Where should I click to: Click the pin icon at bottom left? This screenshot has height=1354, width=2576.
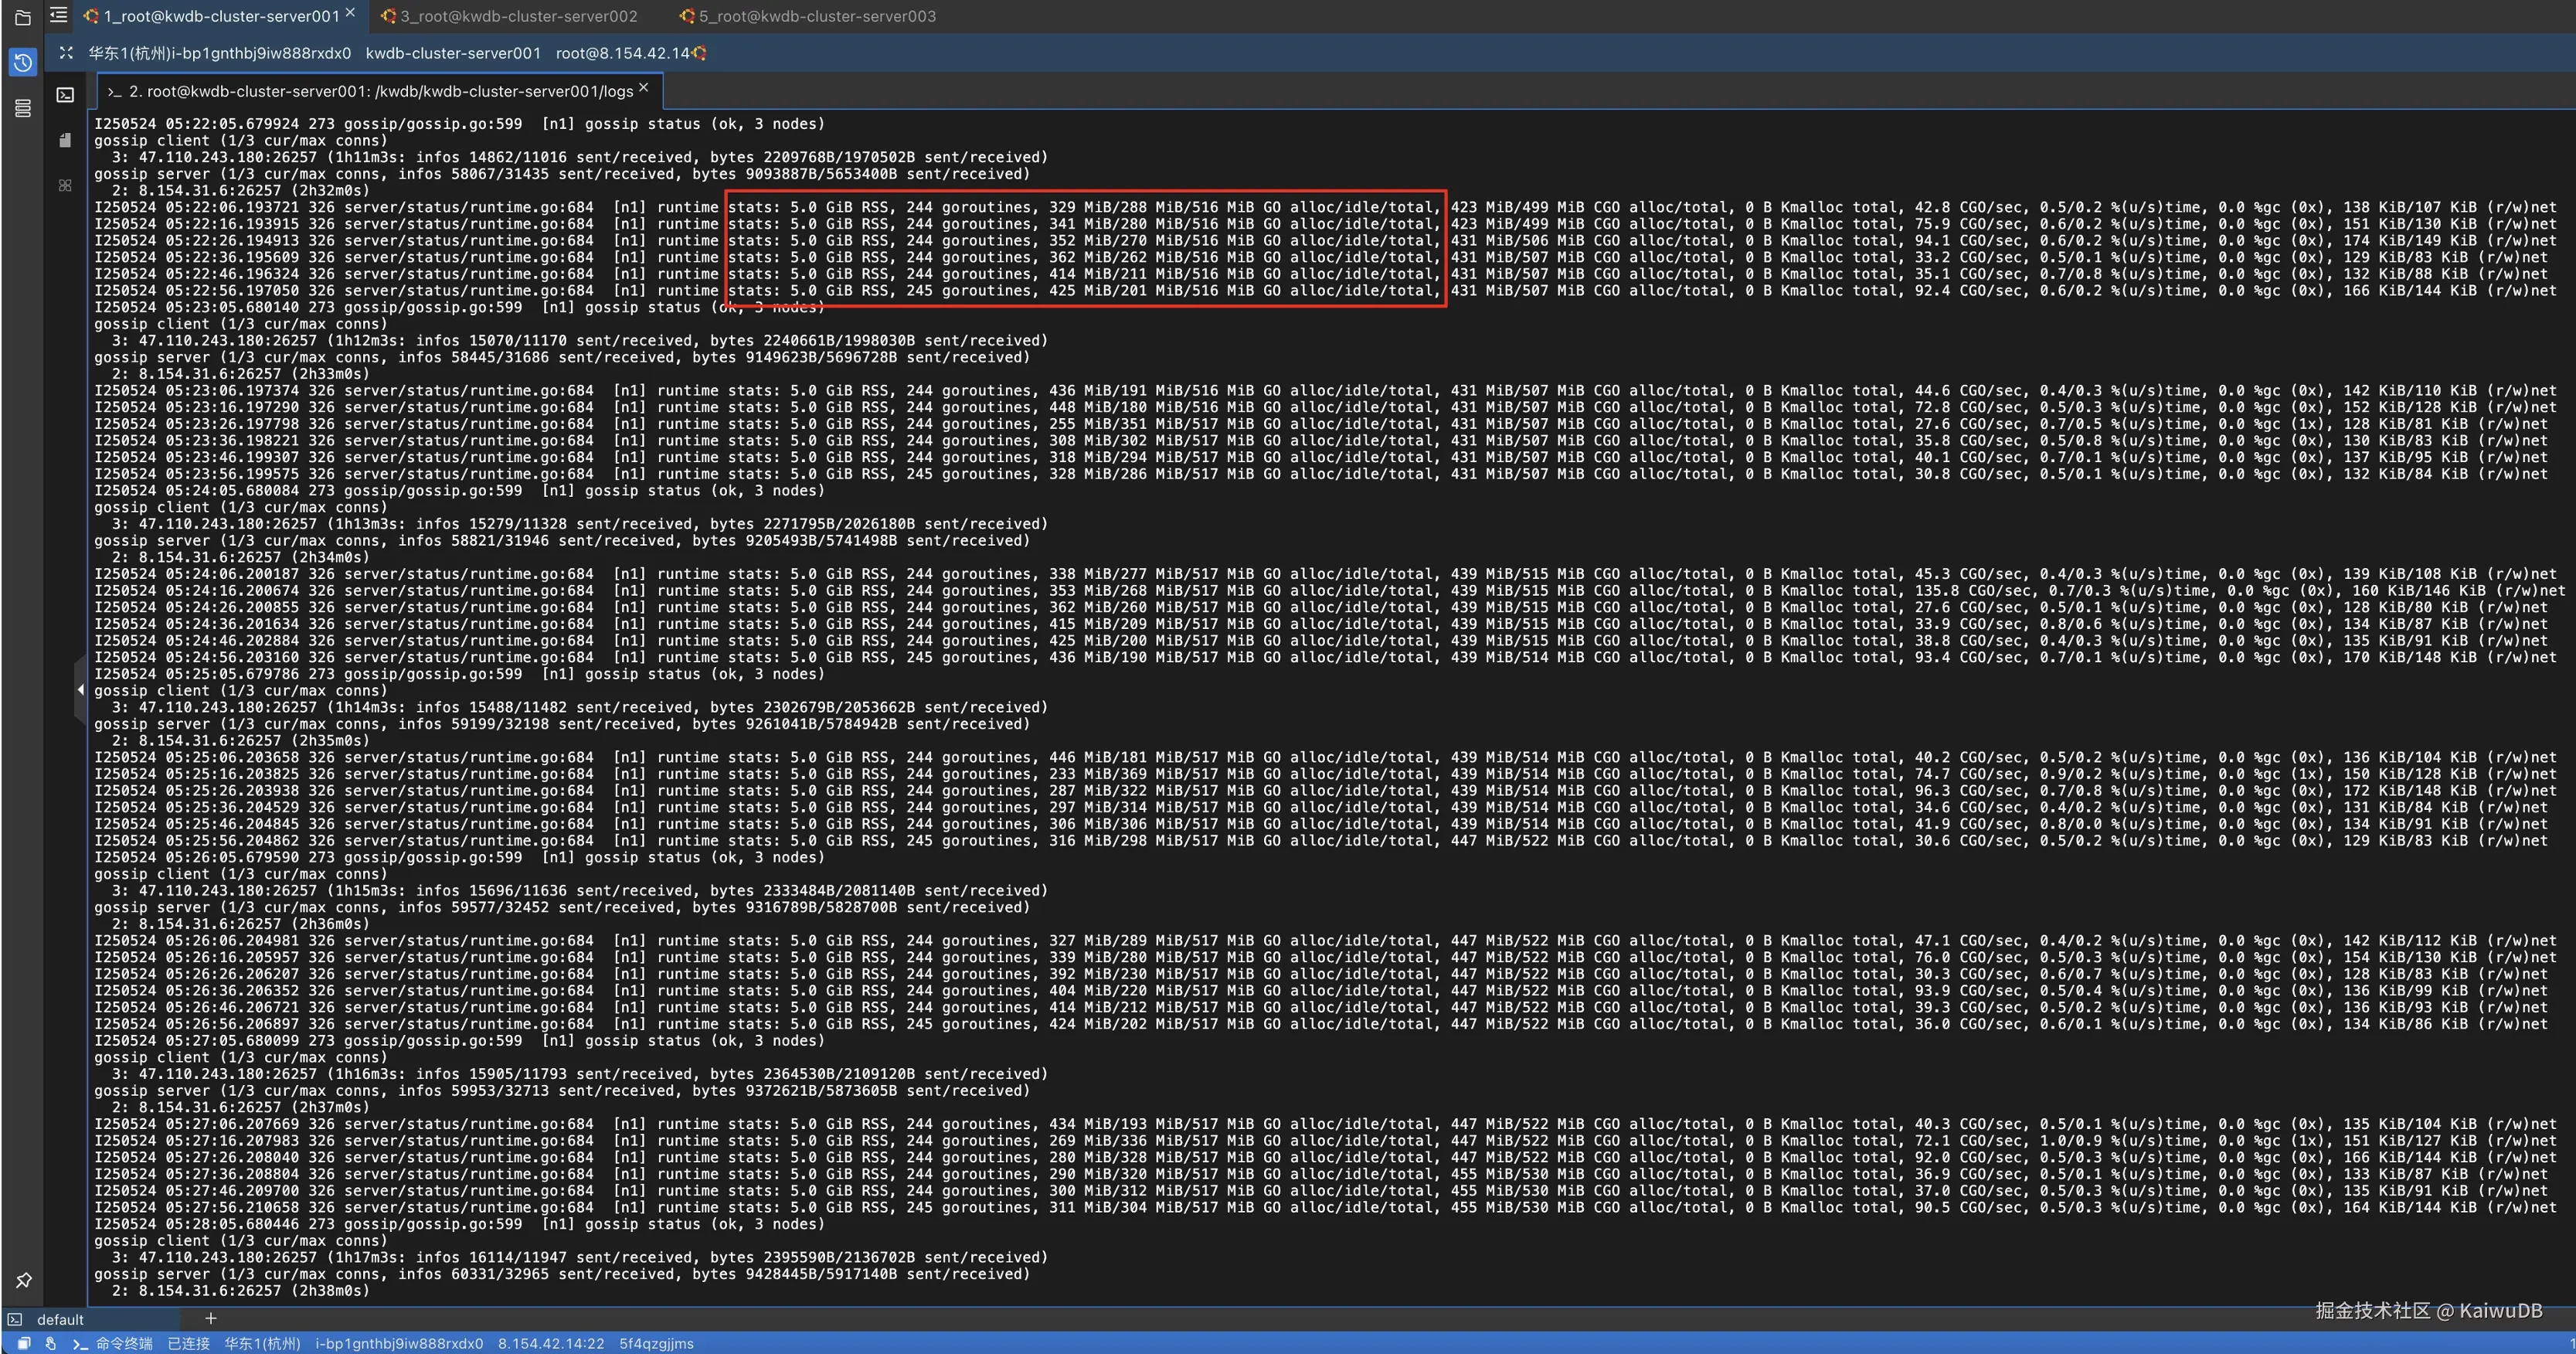click(23, 1279)
